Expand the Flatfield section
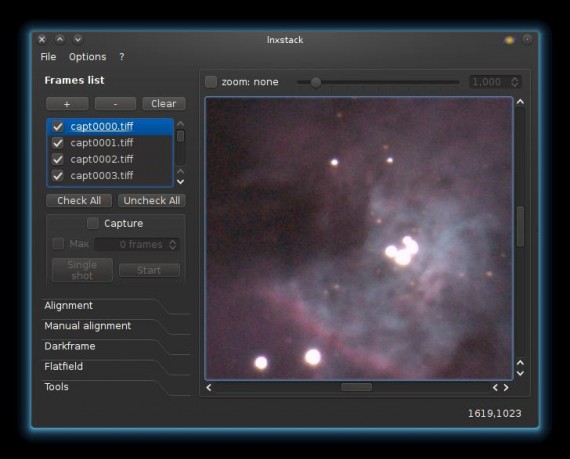Viewport: 570px width, 459px height. [64, 367]
